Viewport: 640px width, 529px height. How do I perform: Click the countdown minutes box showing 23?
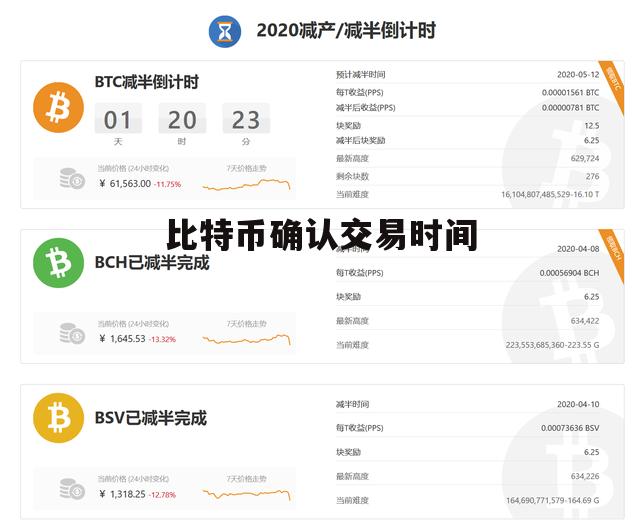click(246, 118)
